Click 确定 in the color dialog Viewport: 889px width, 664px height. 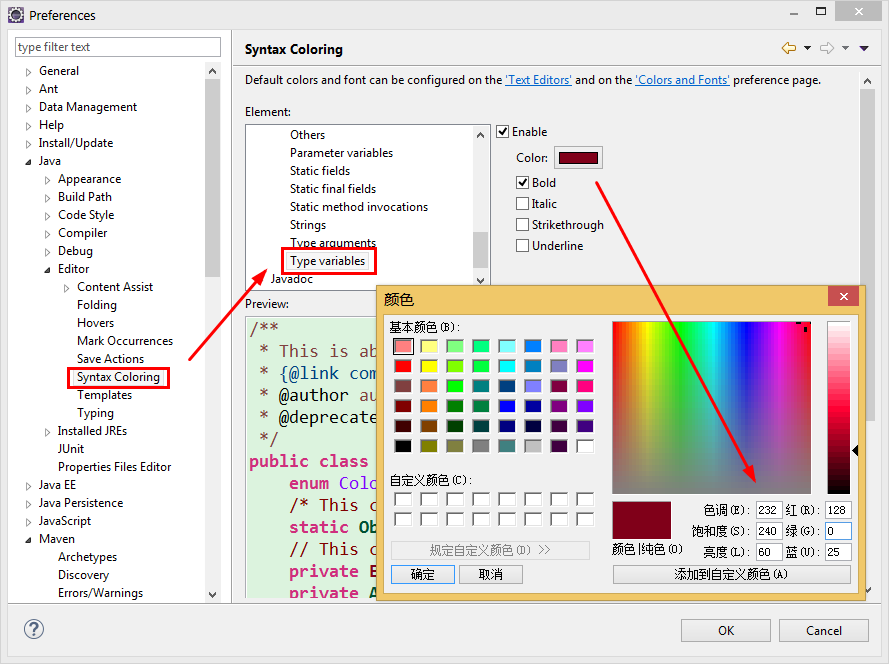click(x=423, y=574)
